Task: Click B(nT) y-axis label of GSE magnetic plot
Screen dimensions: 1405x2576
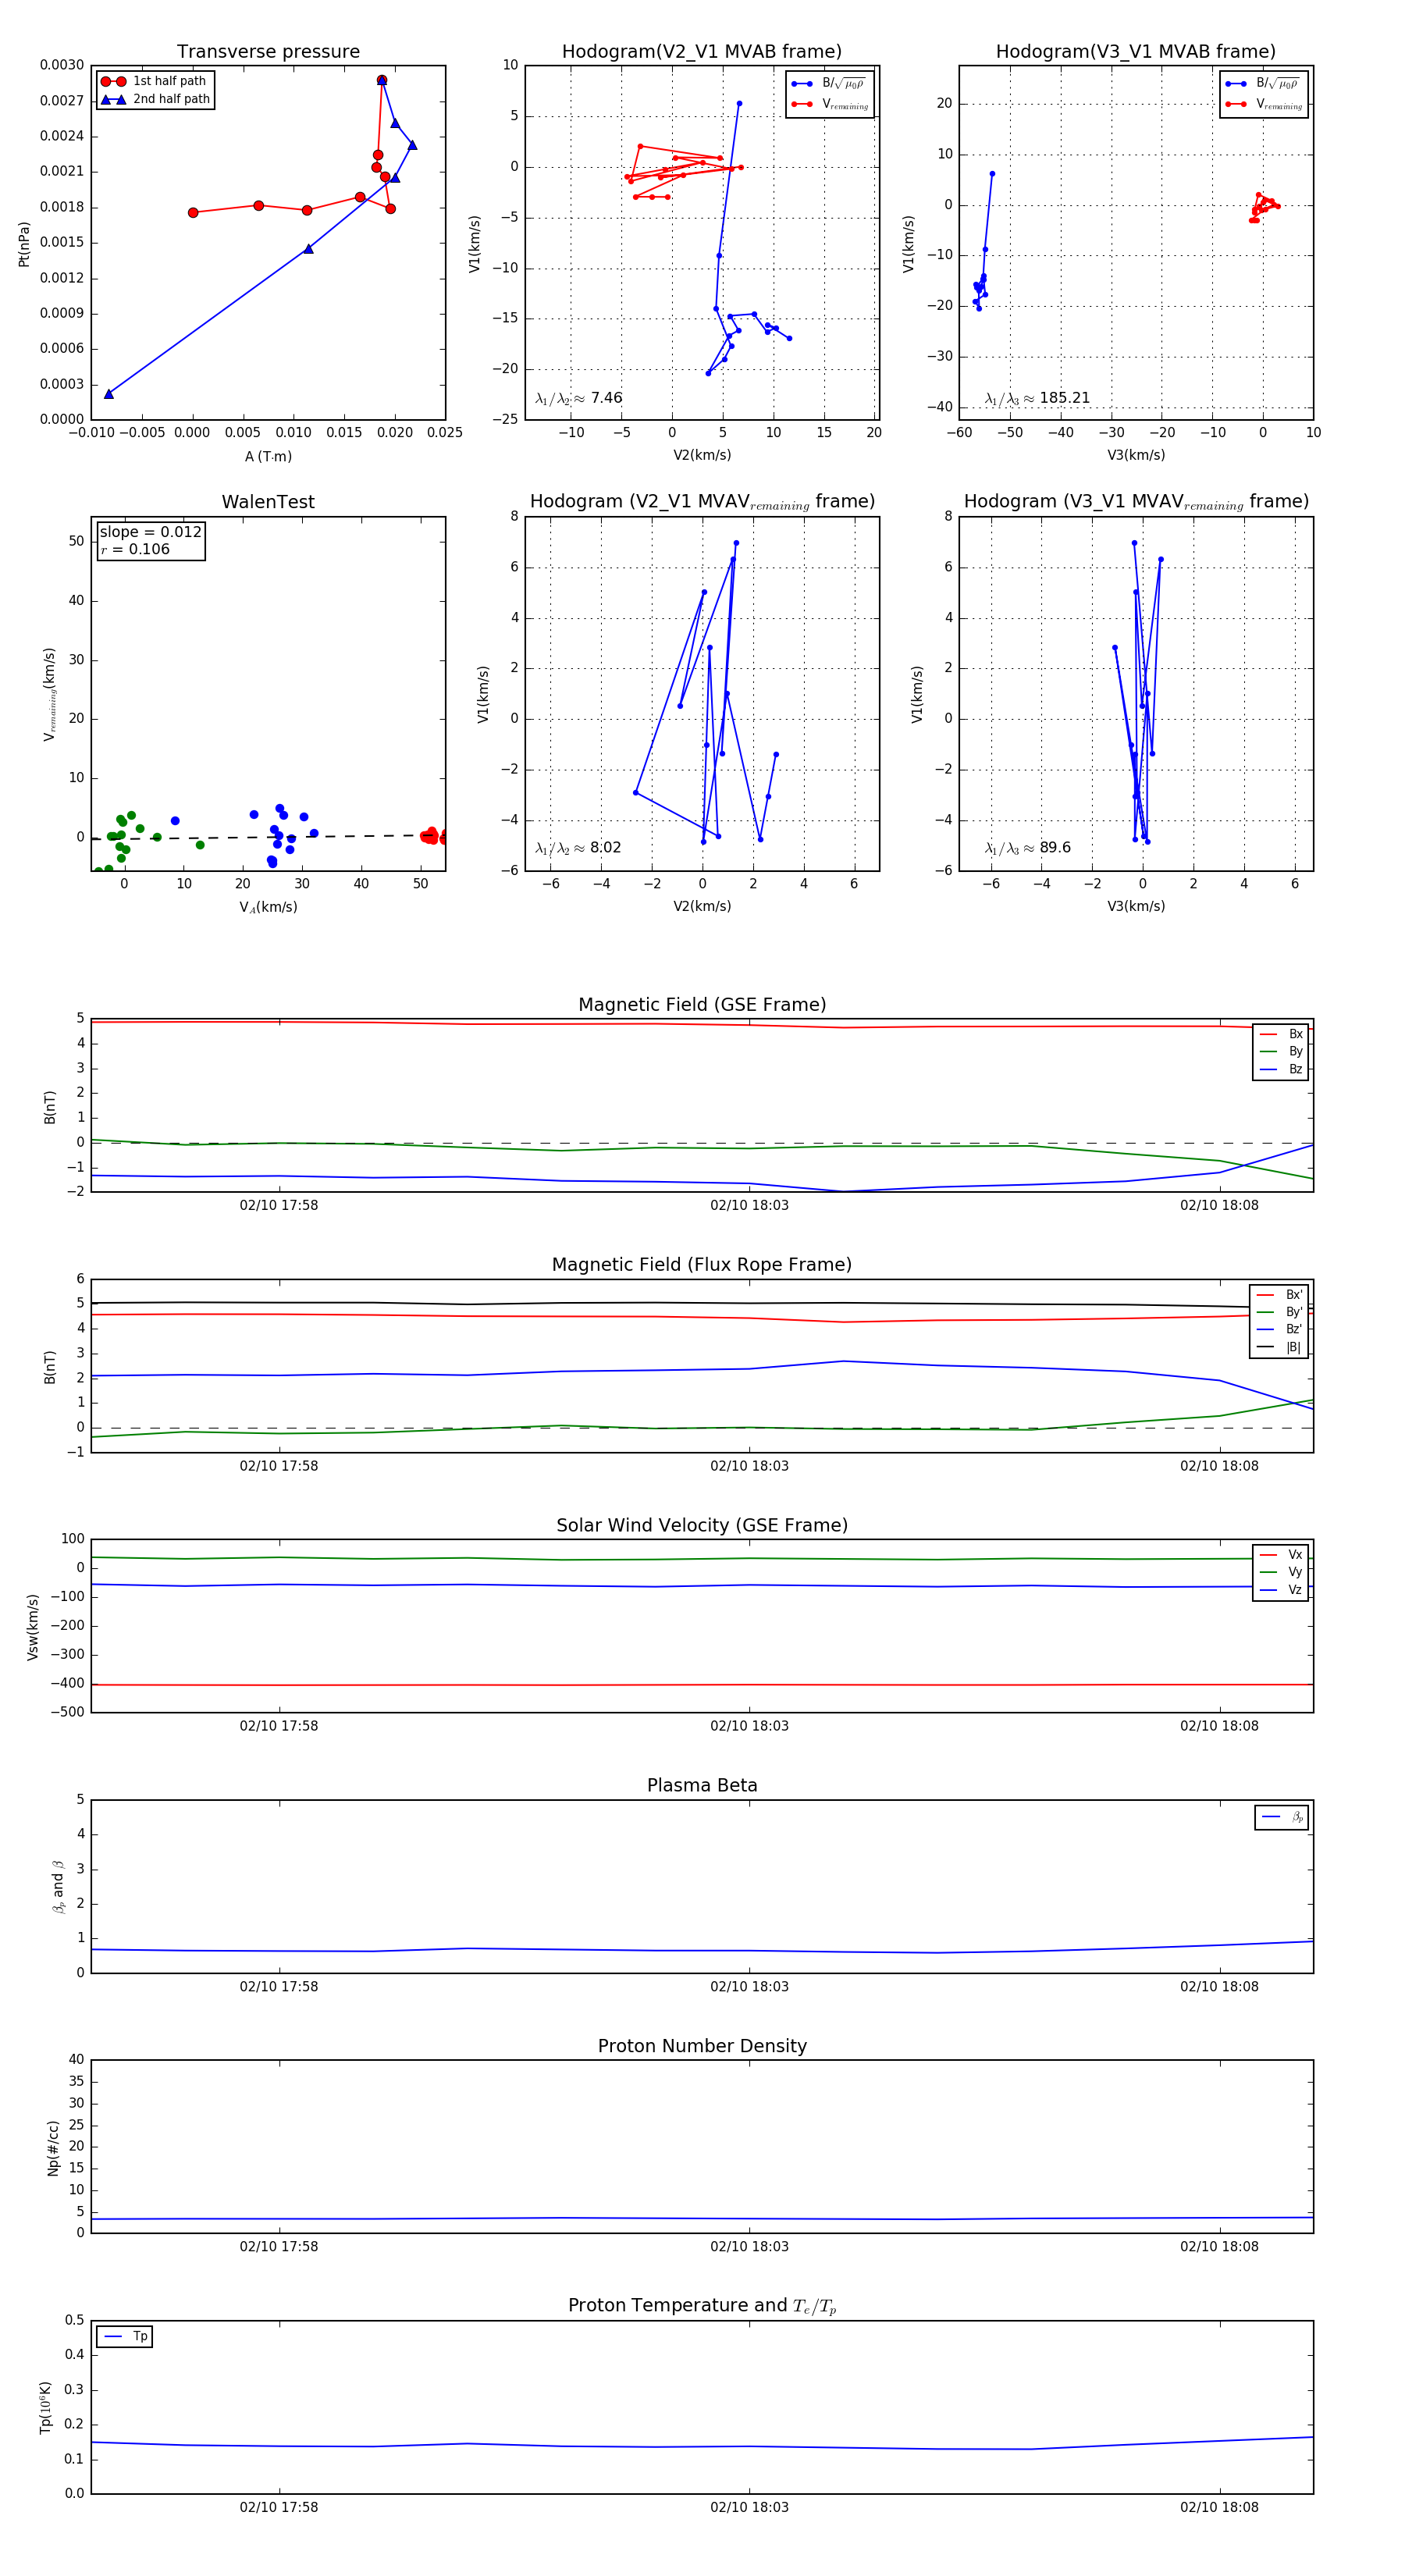Action: pyautogui.click(x=50, y=1107)
